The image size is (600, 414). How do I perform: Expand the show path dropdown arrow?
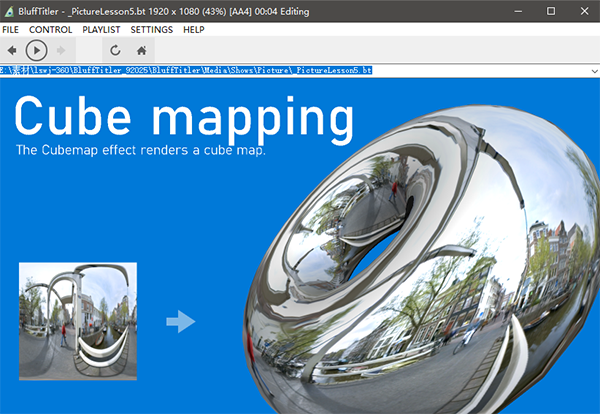point(594,71)
